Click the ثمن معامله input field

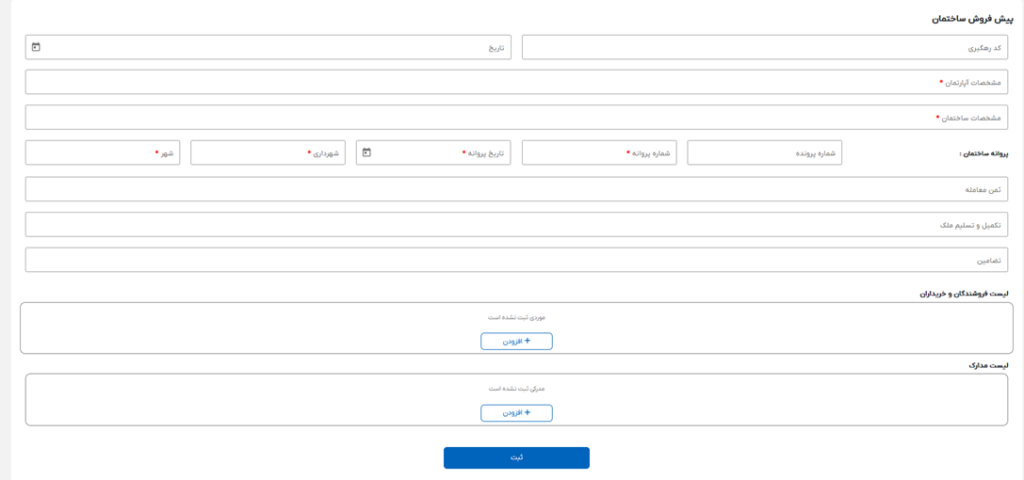(x=516, y=189)
